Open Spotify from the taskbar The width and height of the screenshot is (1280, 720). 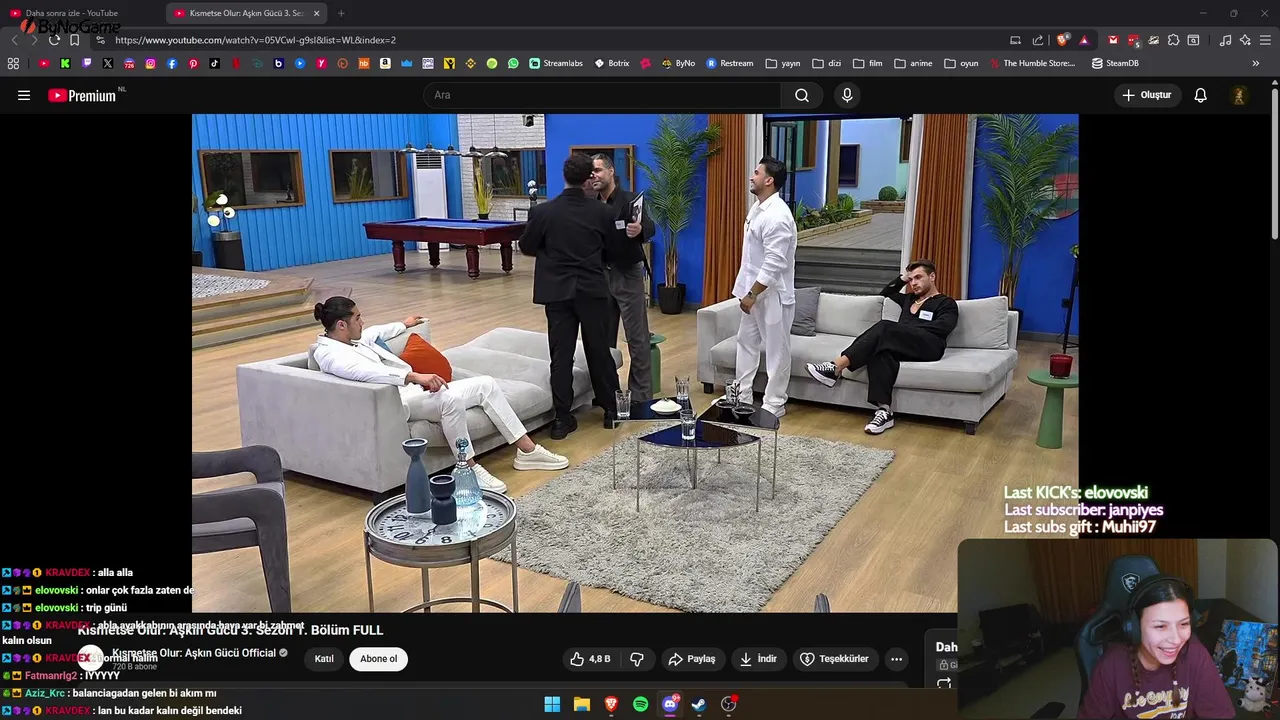click(640, 704)
